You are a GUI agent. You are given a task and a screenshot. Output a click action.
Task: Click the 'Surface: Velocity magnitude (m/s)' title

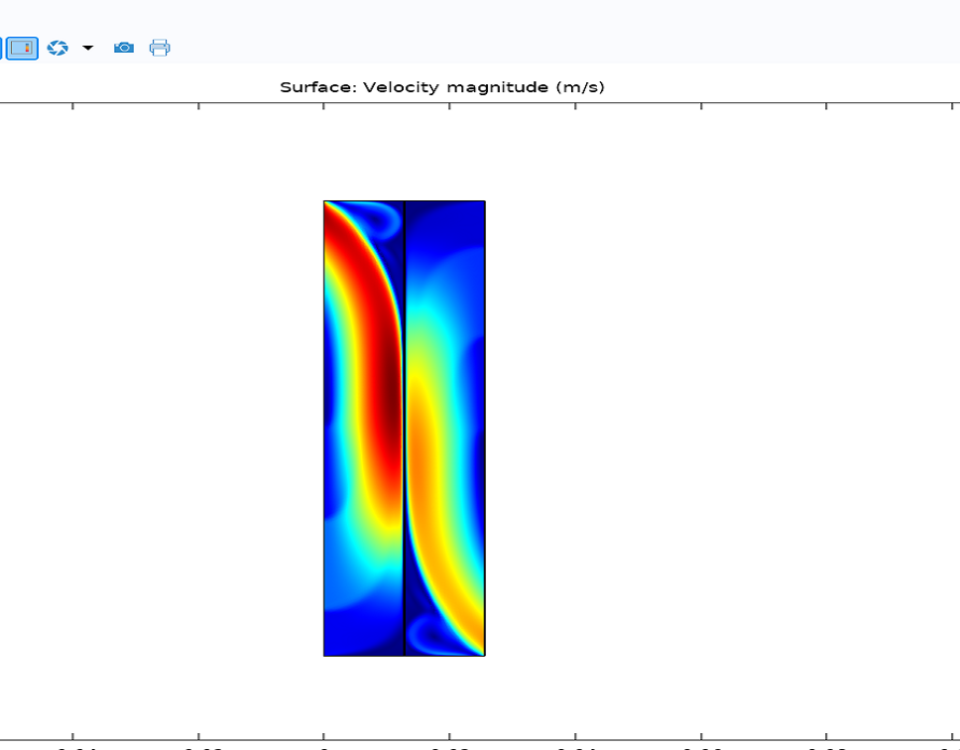click(442, 87)
